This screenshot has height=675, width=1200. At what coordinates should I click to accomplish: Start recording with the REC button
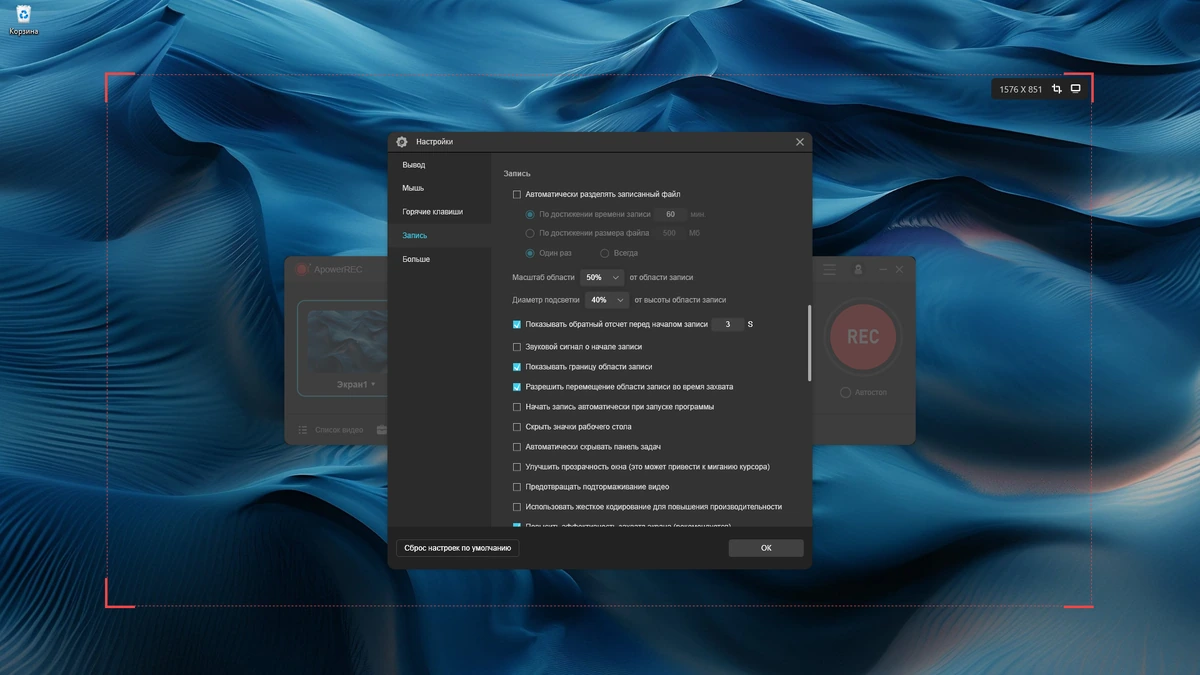tap(863, 337)
